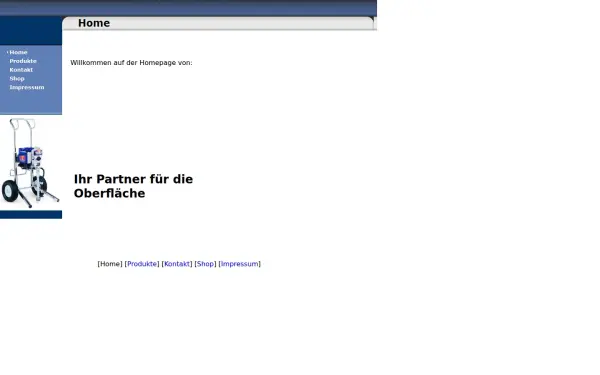Open Shop in the sidebar menu
This screenshot has height=375, width=600.
point(17,78)
